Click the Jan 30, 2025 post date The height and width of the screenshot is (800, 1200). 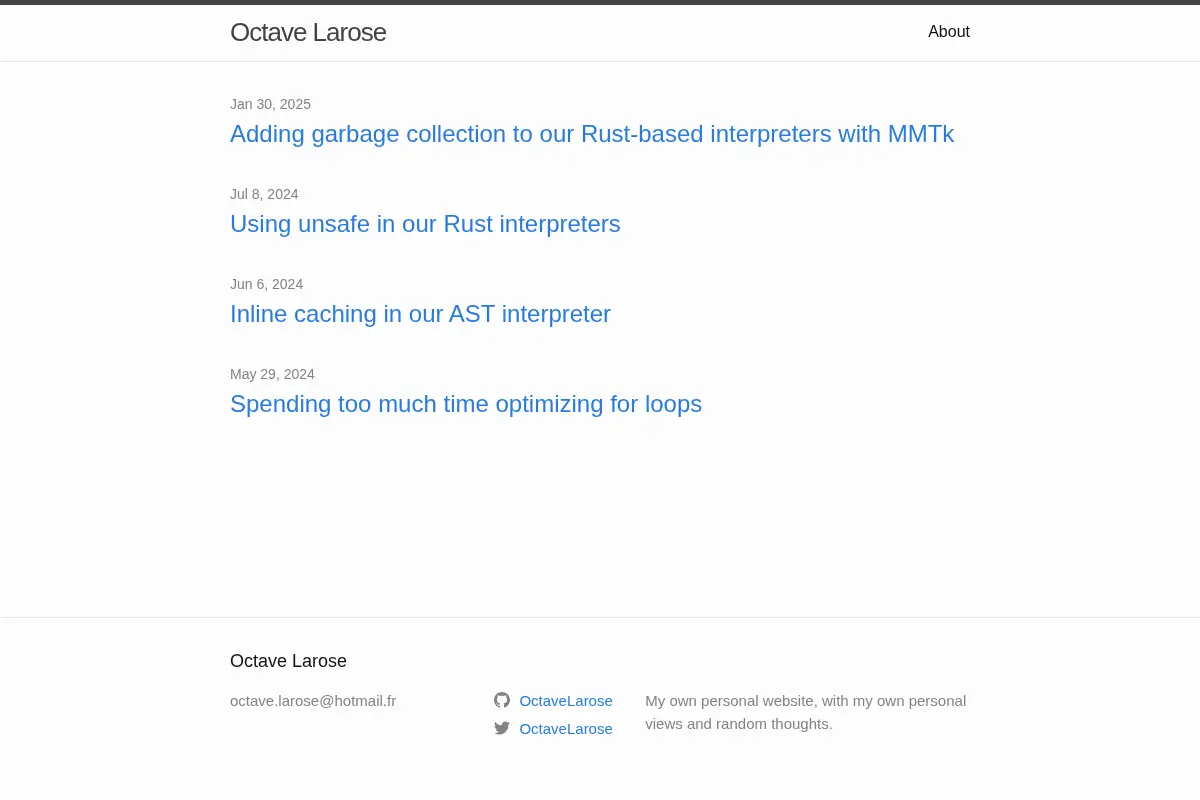270,104
